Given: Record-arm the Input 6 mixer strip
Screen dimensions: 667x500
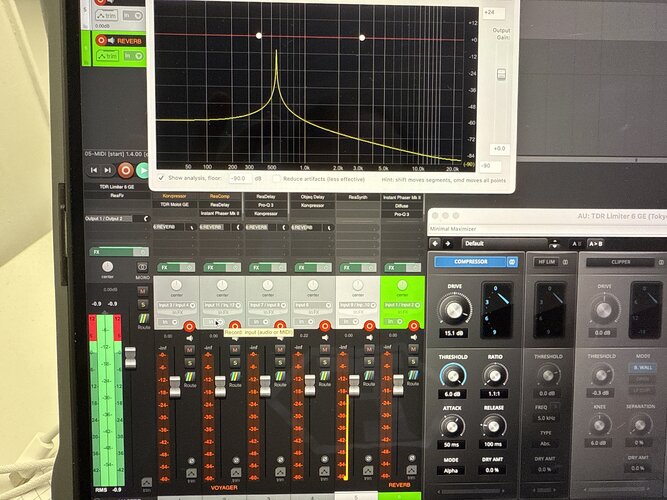Looking at the screenshot, I should tap(325, 326).
